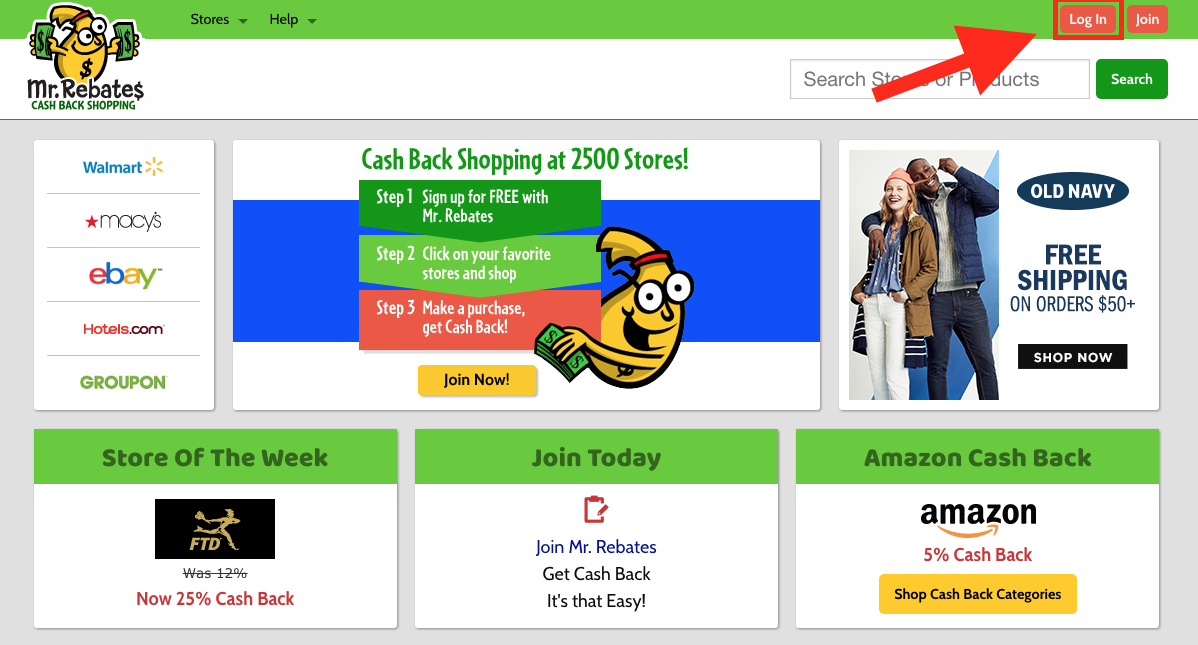1198x645 pixels.
Task: Expand the Help dropdown menu
Action: coord(293,20)
